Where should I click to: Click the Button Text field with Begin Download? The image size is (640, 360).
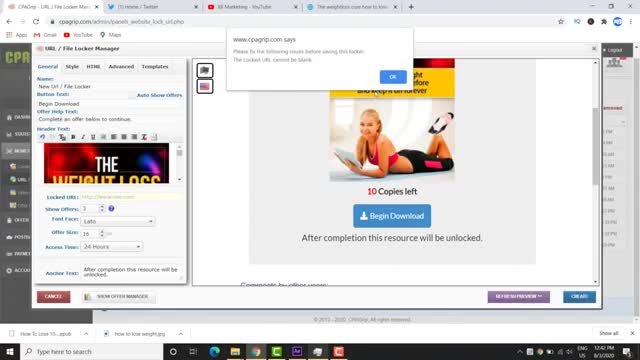coord(110,104)
